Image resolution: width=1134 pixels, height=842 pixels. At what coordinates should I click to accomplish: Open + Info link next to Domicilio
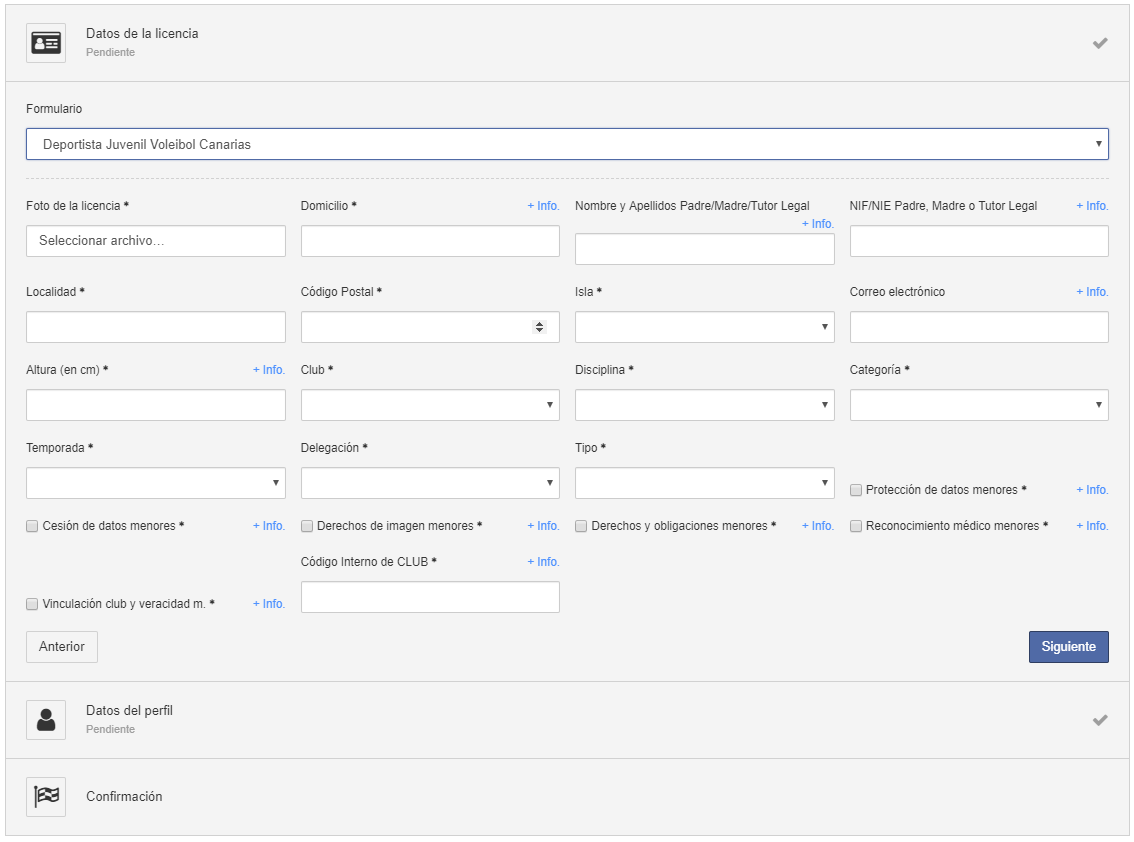tap(543, 206)
